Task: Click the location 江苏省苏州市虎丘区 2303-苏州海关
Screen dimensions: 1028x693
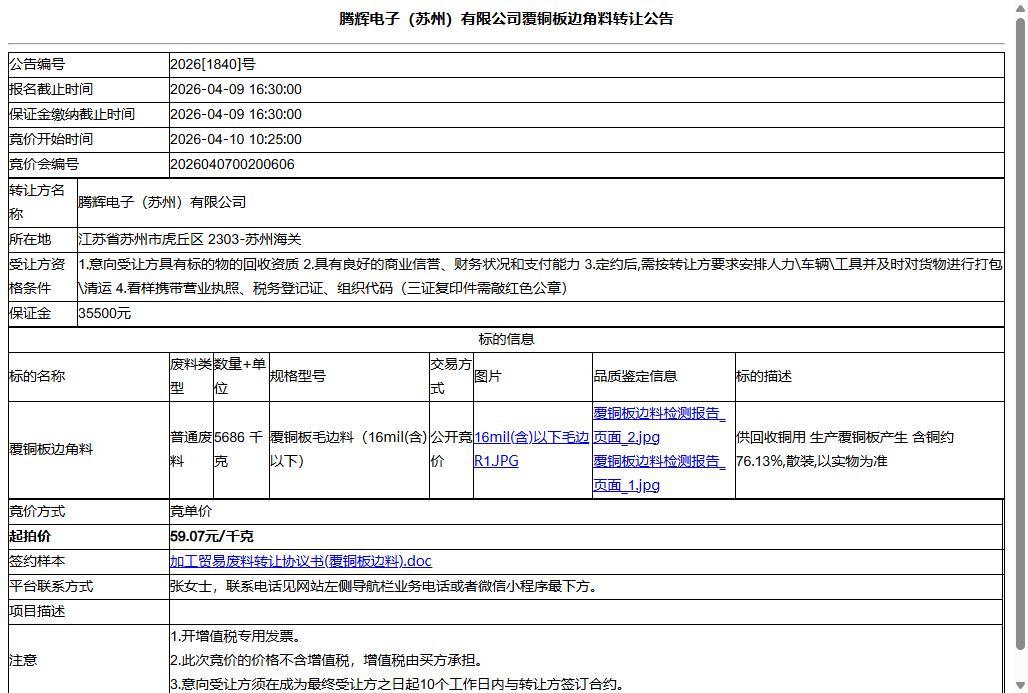Action: [190, 239]
